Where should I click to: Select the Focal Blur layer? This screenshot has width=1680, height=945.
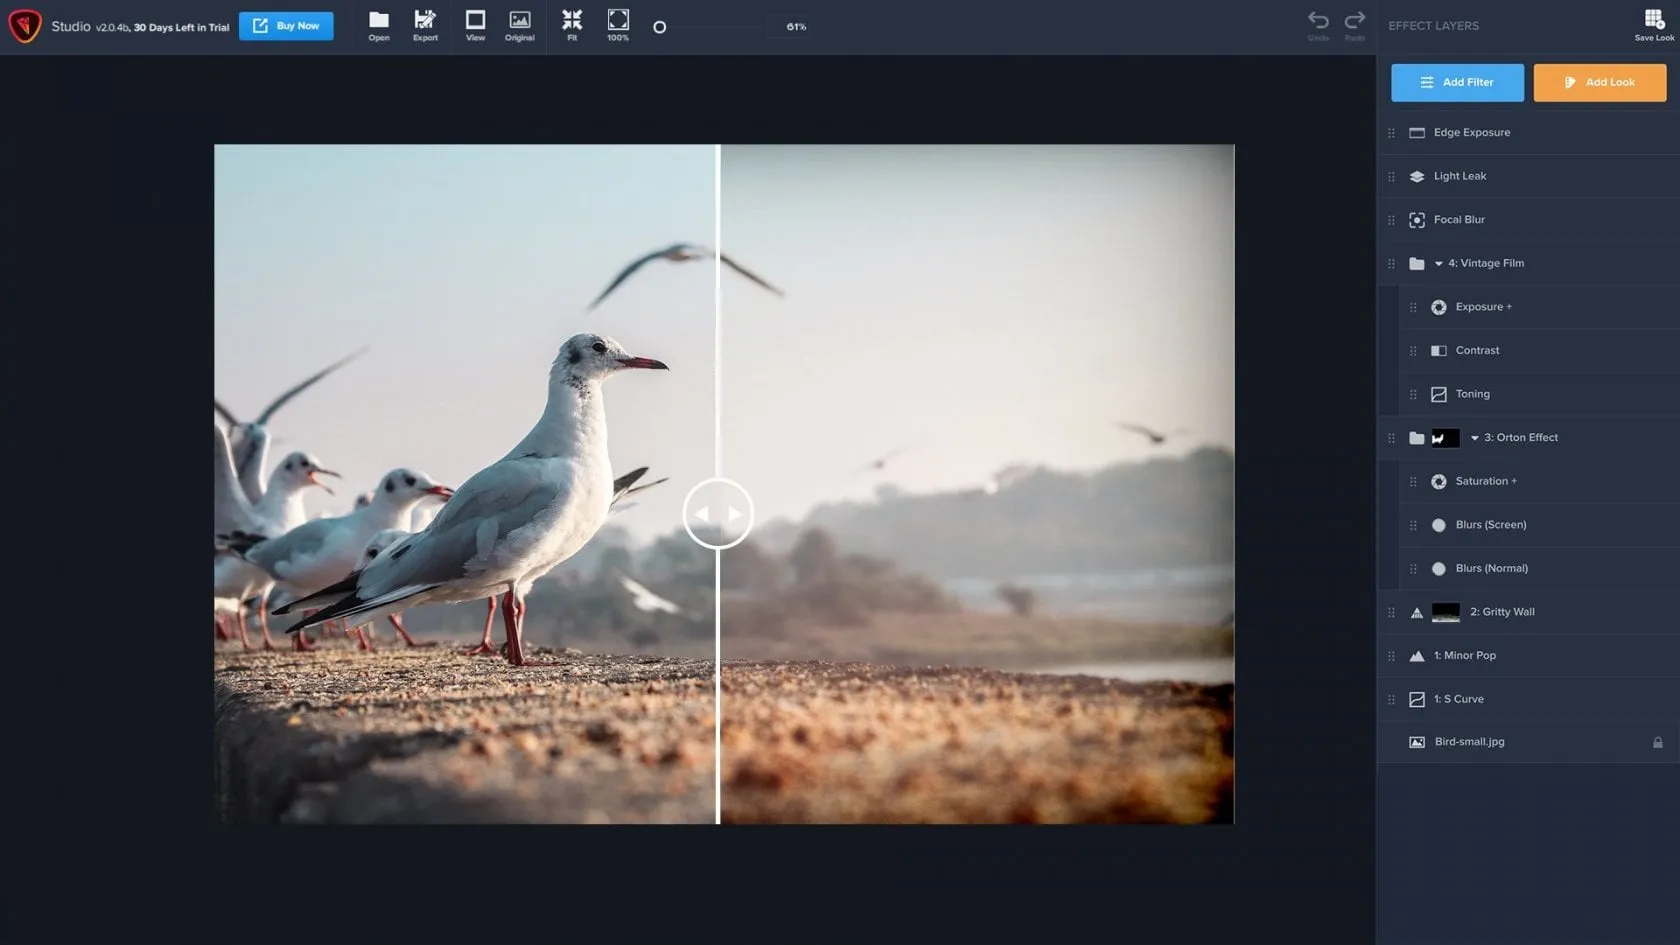click(1459, 220)
